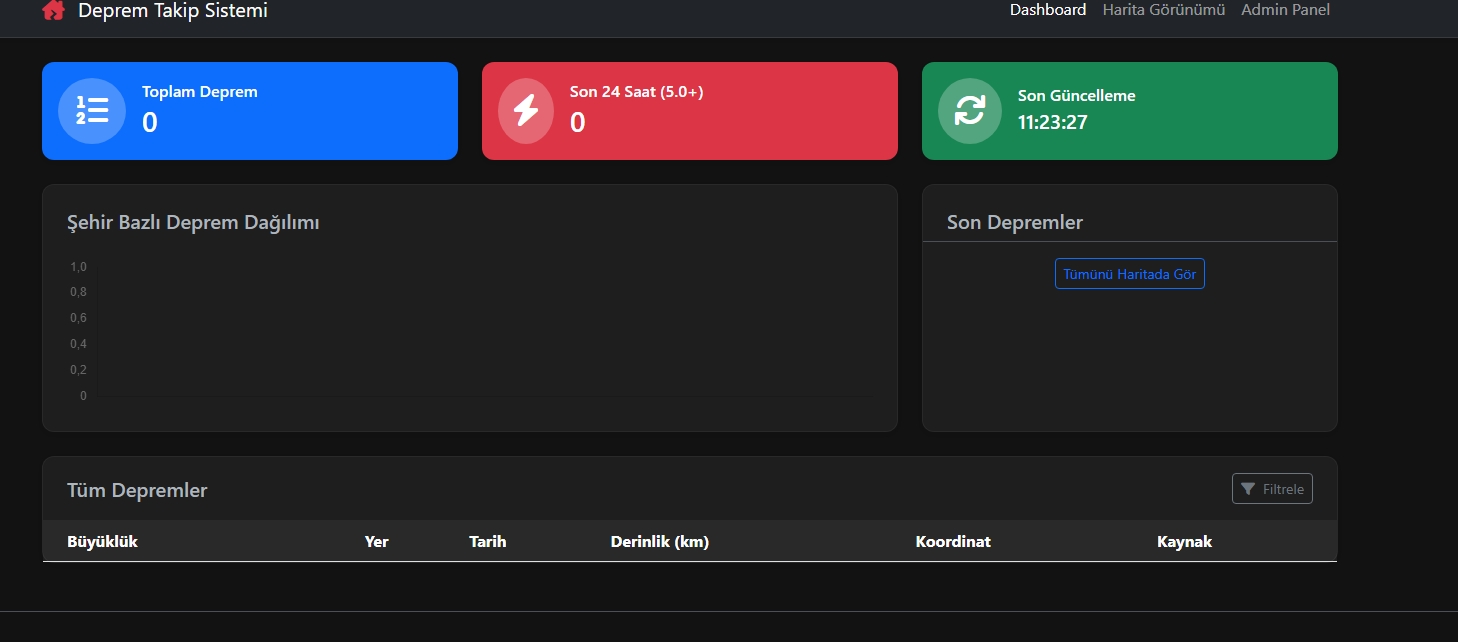
Task: Sort by the Büyüklük column header
Action: [102, 541]
